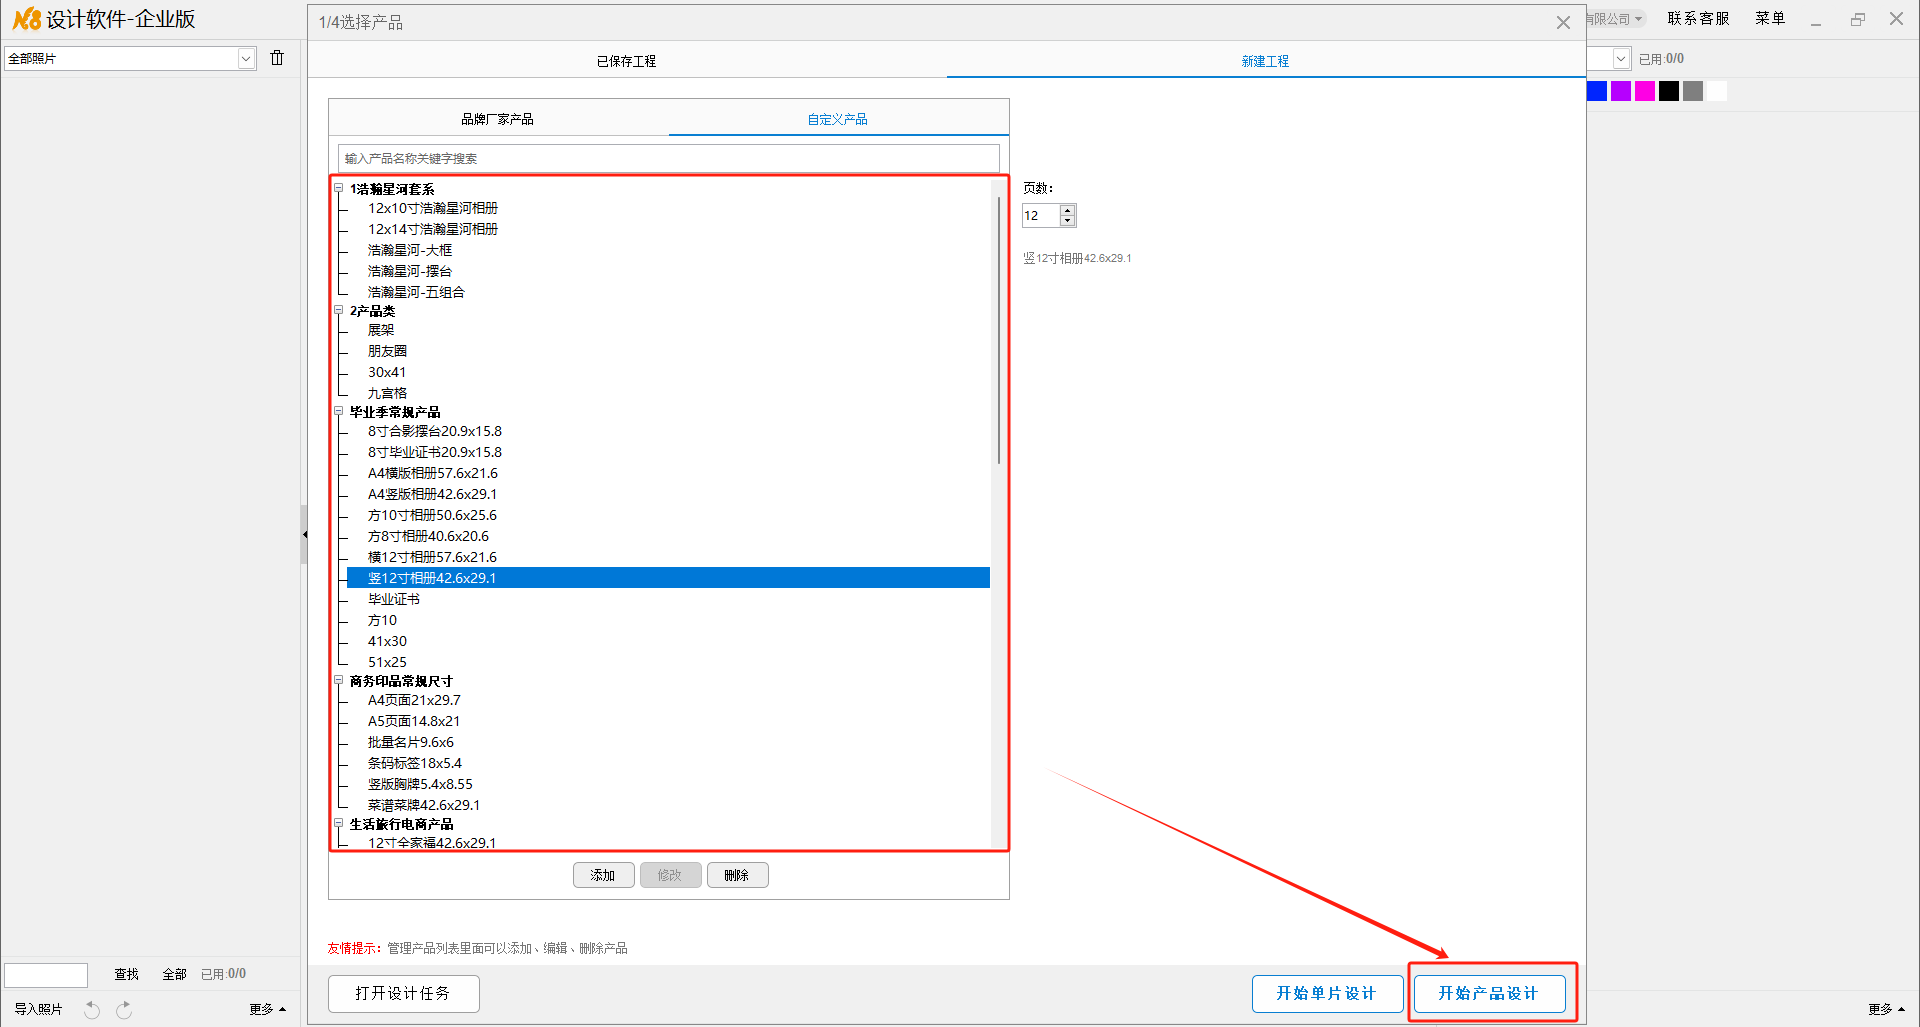Collapse the 商务印品常规尺寸 group
1920x1027 pixels.
click(339, 680)
